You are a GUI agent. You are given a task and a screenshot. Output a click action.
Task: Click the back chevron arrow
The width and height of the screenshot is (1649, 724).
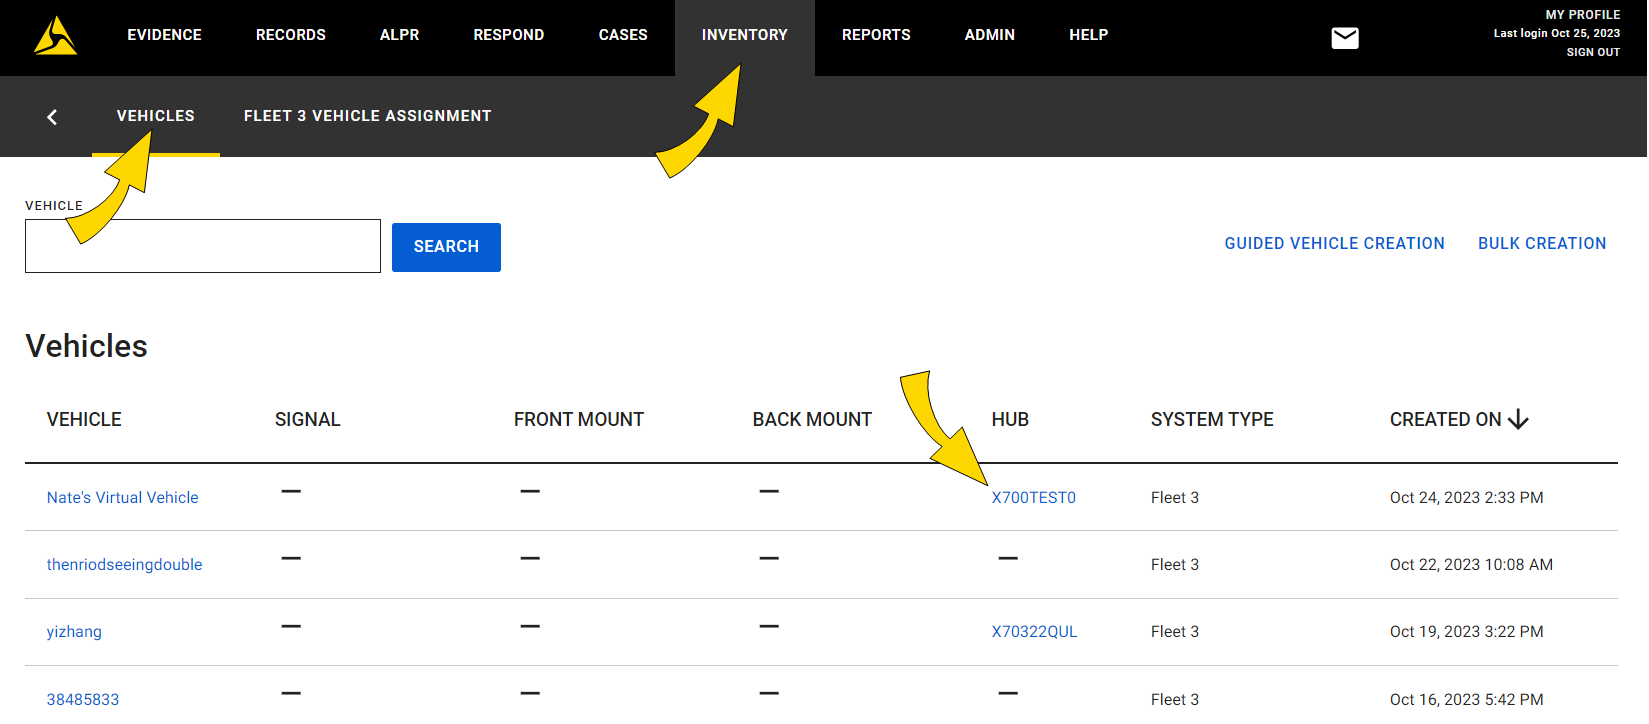[52, 117]
